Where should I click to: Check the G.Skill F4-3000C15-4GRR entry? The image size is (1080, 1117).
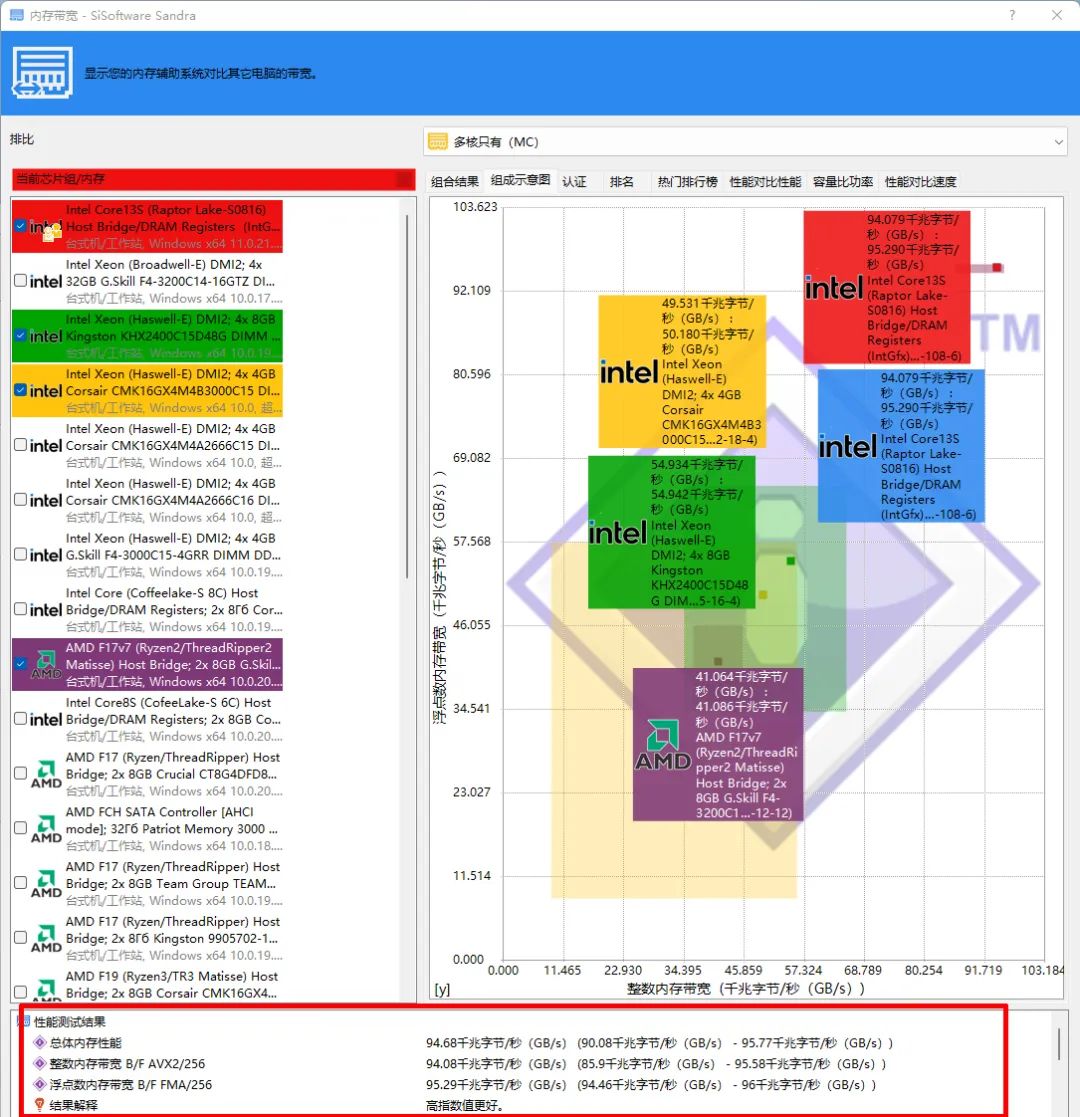(x=21, y=554)
